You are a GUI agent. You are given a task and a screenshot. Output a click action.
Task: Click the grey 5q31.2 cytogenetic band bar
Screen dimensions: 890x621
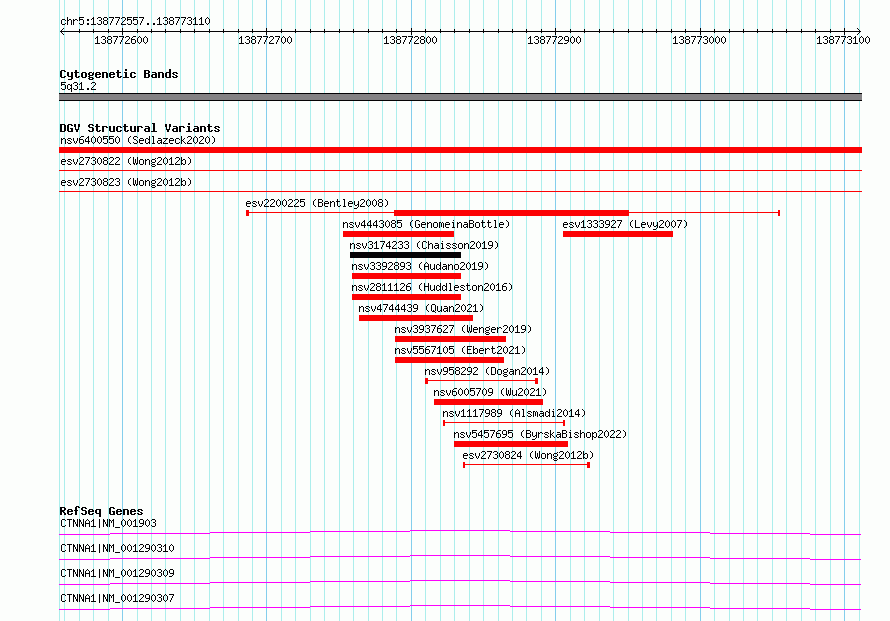pyautogui.click(x=460, y=97)
